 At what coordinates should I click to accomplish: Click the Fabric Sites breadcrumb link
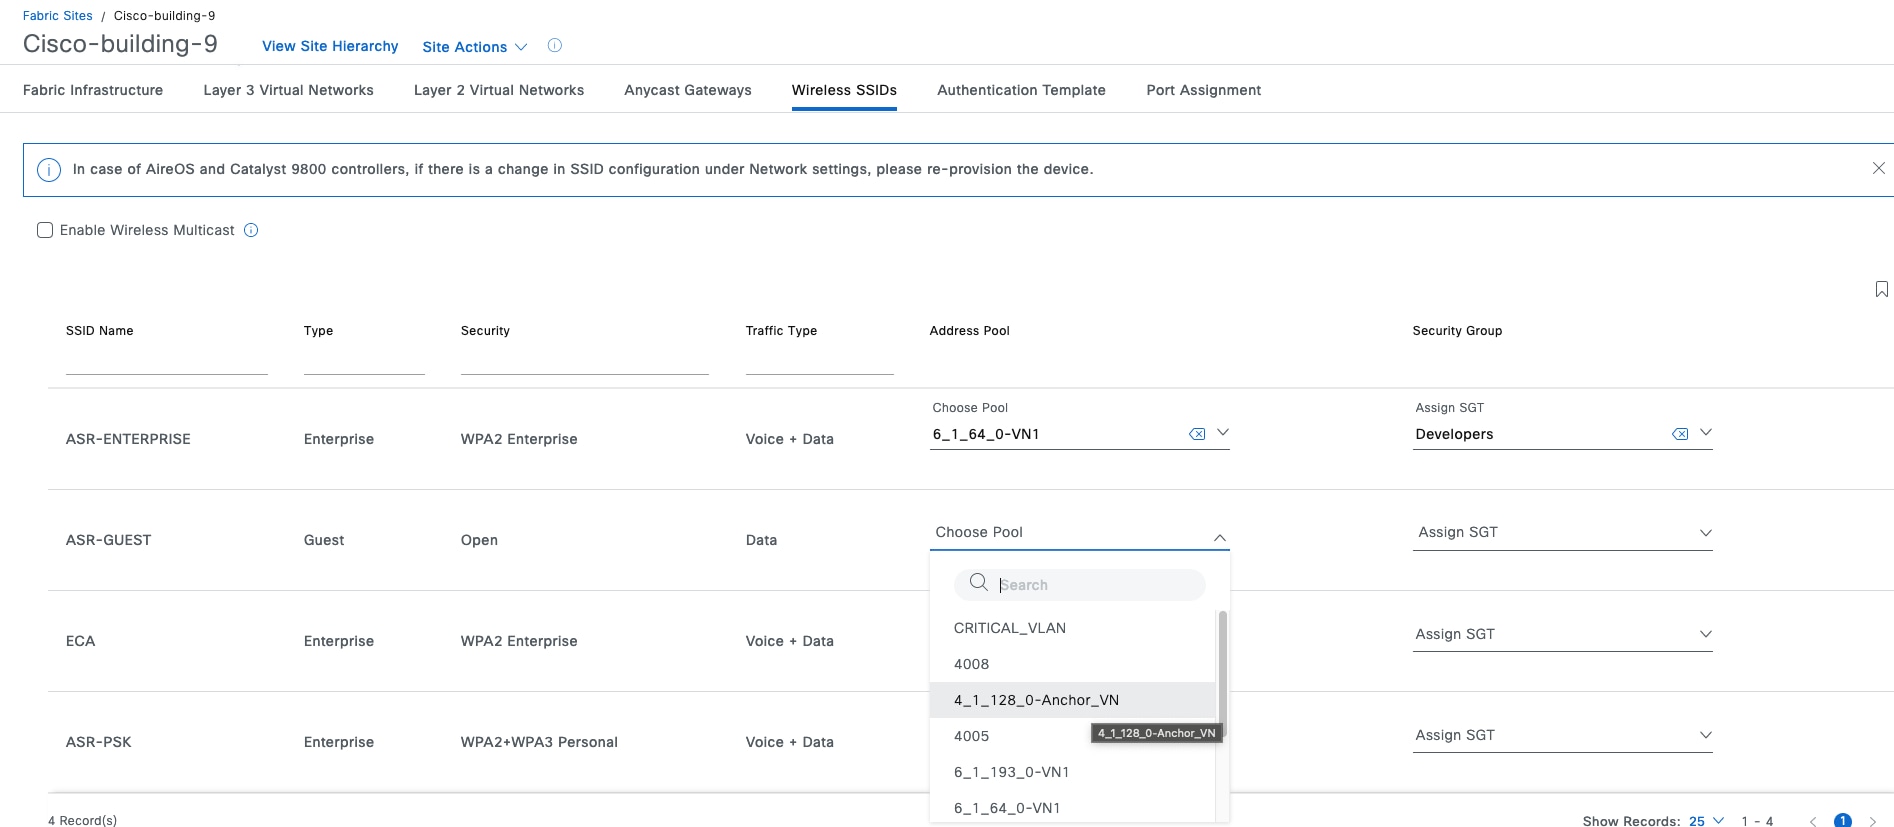(x=57, y=16)
